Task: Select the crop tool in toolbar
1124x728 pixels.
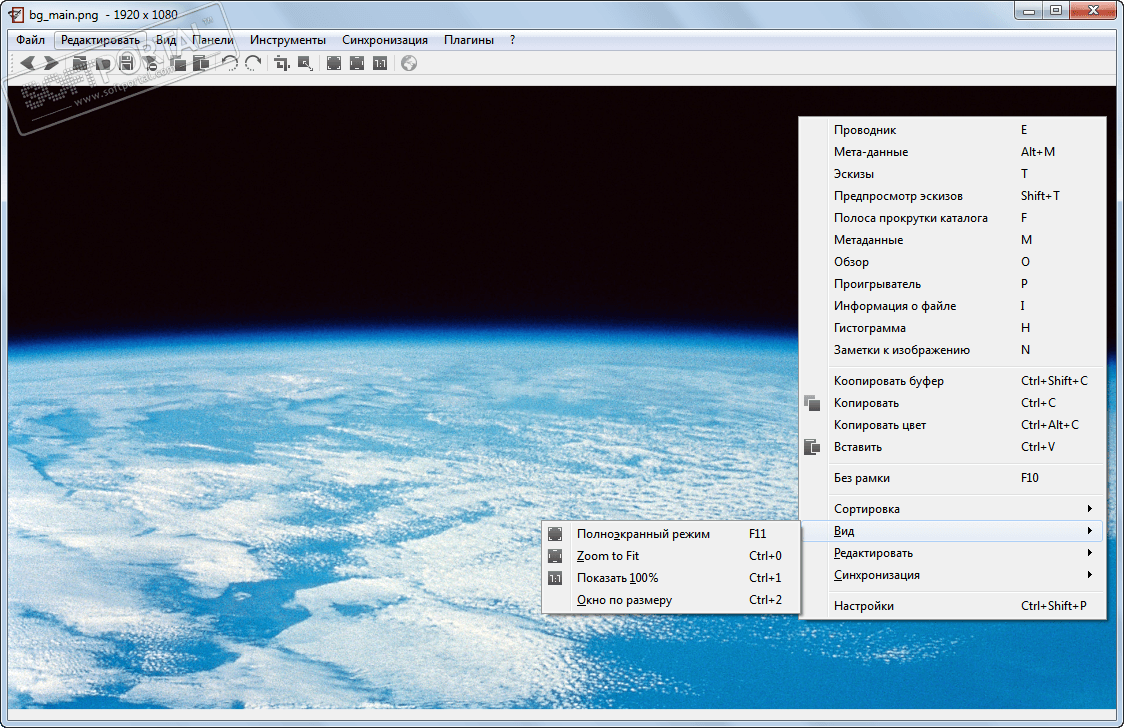Action: pyautogui.click(x=282, y=63)
